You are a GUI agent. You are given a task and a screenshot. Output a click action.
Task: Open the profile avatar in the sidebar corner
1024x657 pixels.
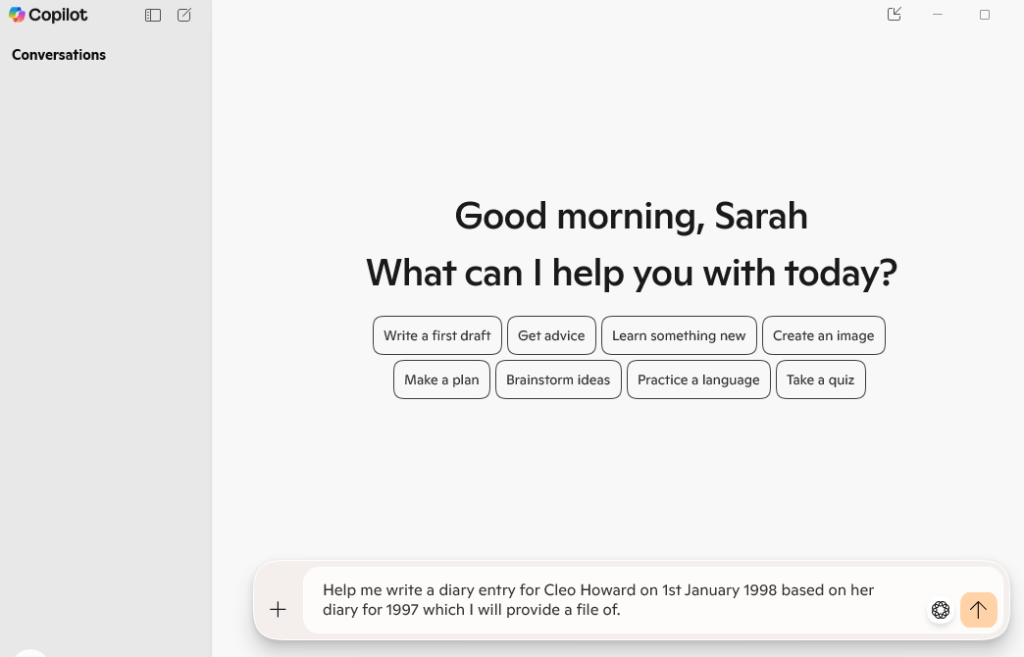pyautogui.click(x=31, y=652)
